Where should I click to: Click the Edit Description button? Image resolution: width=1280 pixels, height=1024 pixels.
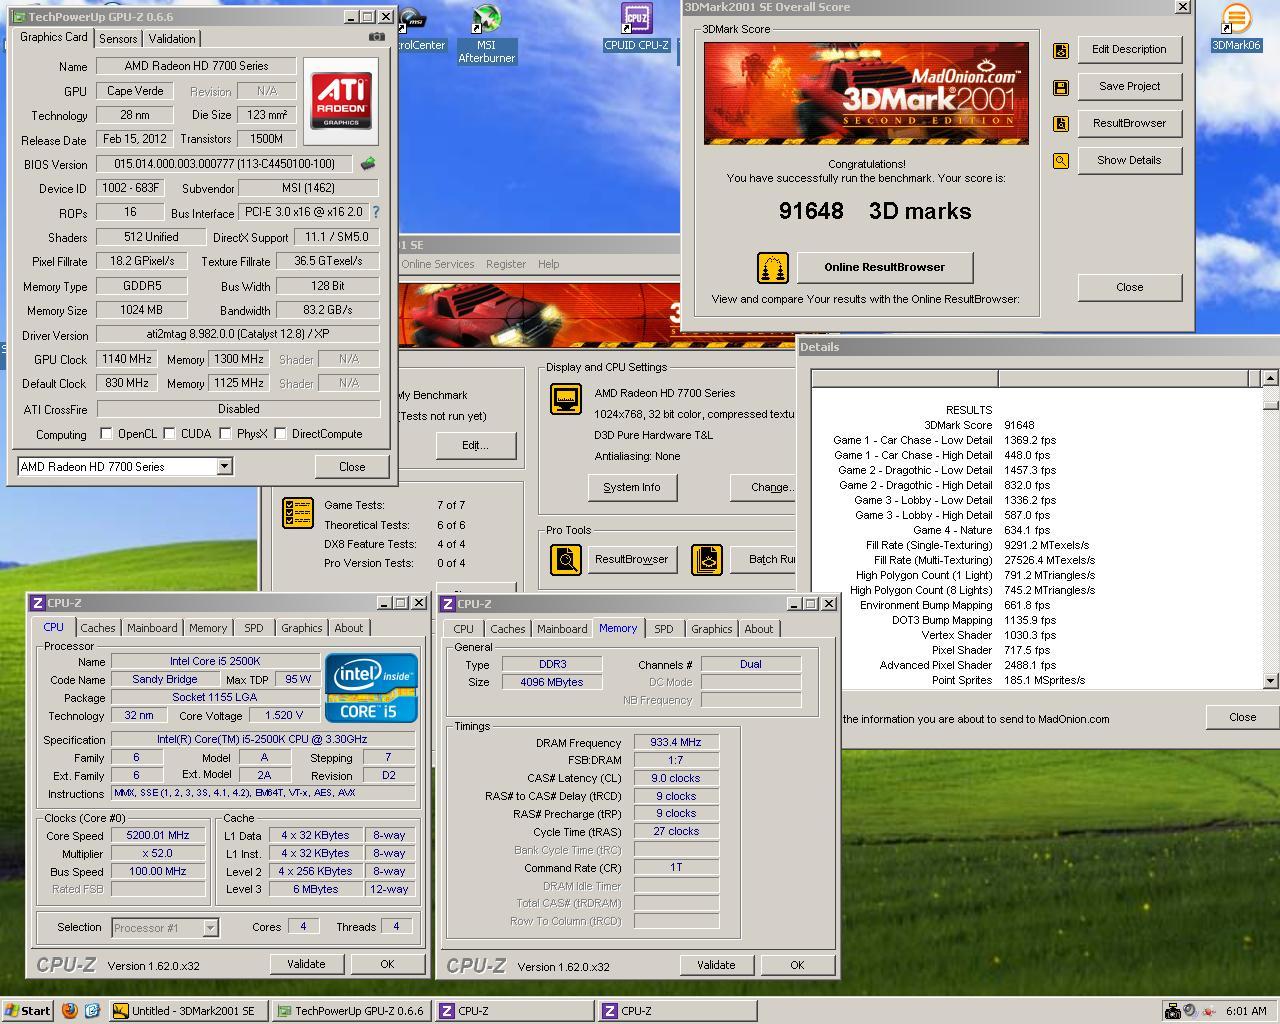(x=1129, y=49)
